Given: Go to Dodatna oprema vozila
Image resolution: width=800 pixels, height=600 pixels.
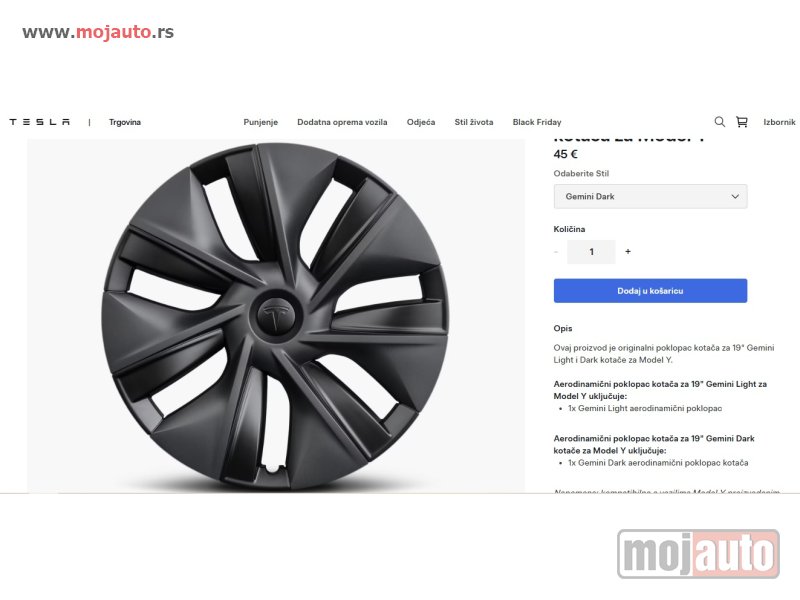Looking at the screenshot, I should [x=342, y=122].
